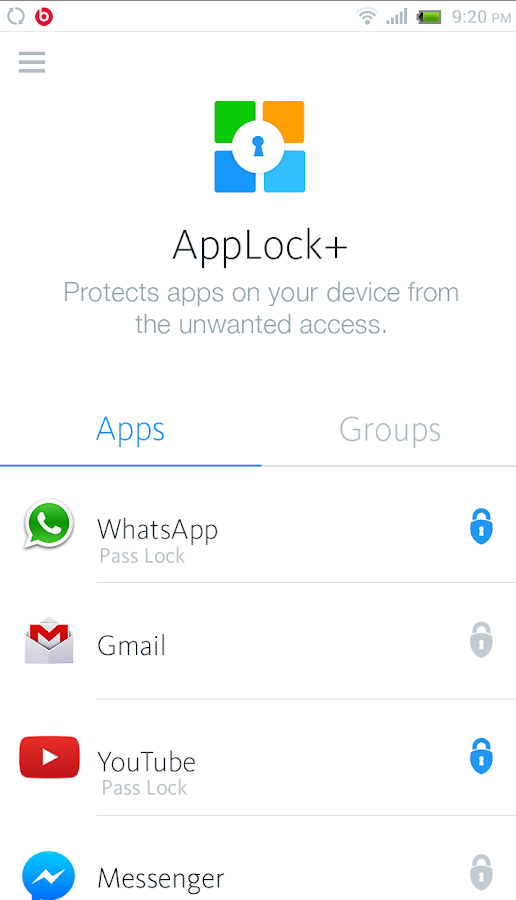Tap the Beats audio status icon
The width and height of the screenshot is (516, 900).
tap(44, 17)
